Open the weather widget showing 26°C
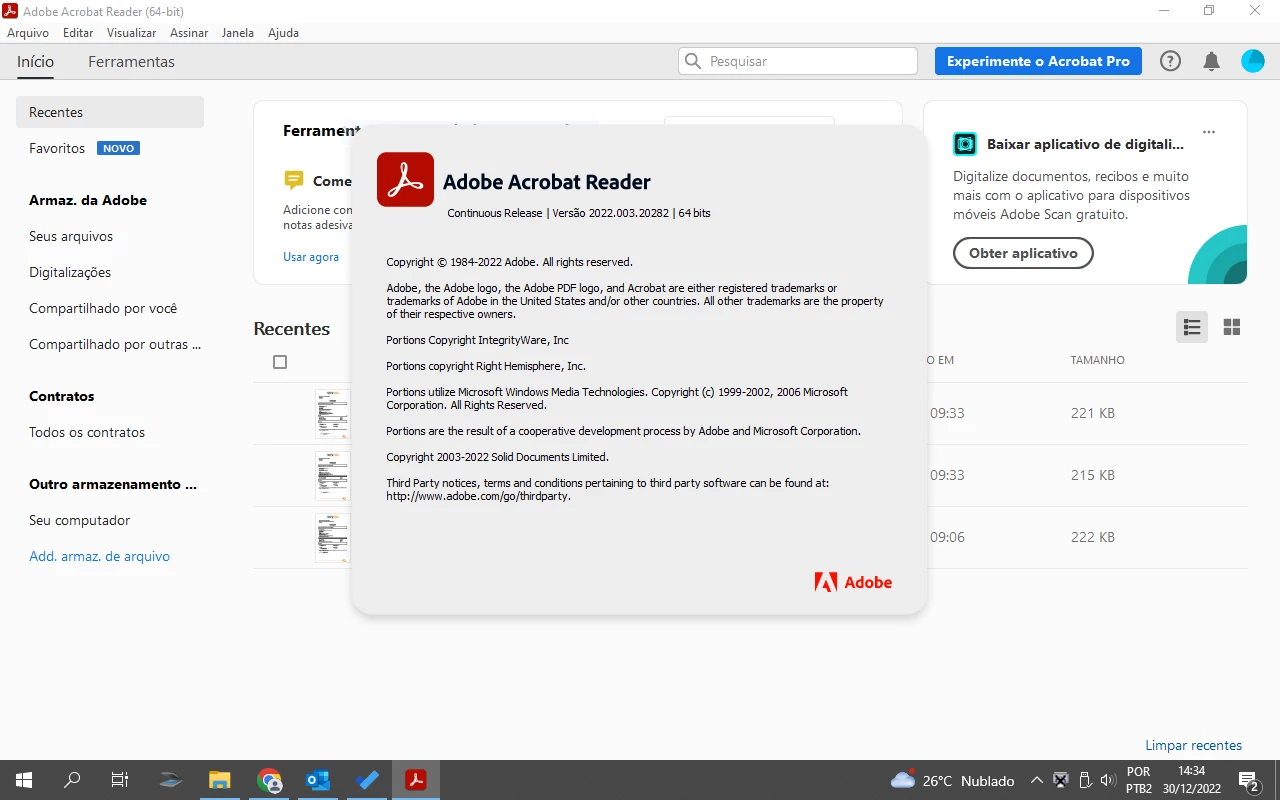Viewport: 1280px width, 800px height. (x=952, y=780)
